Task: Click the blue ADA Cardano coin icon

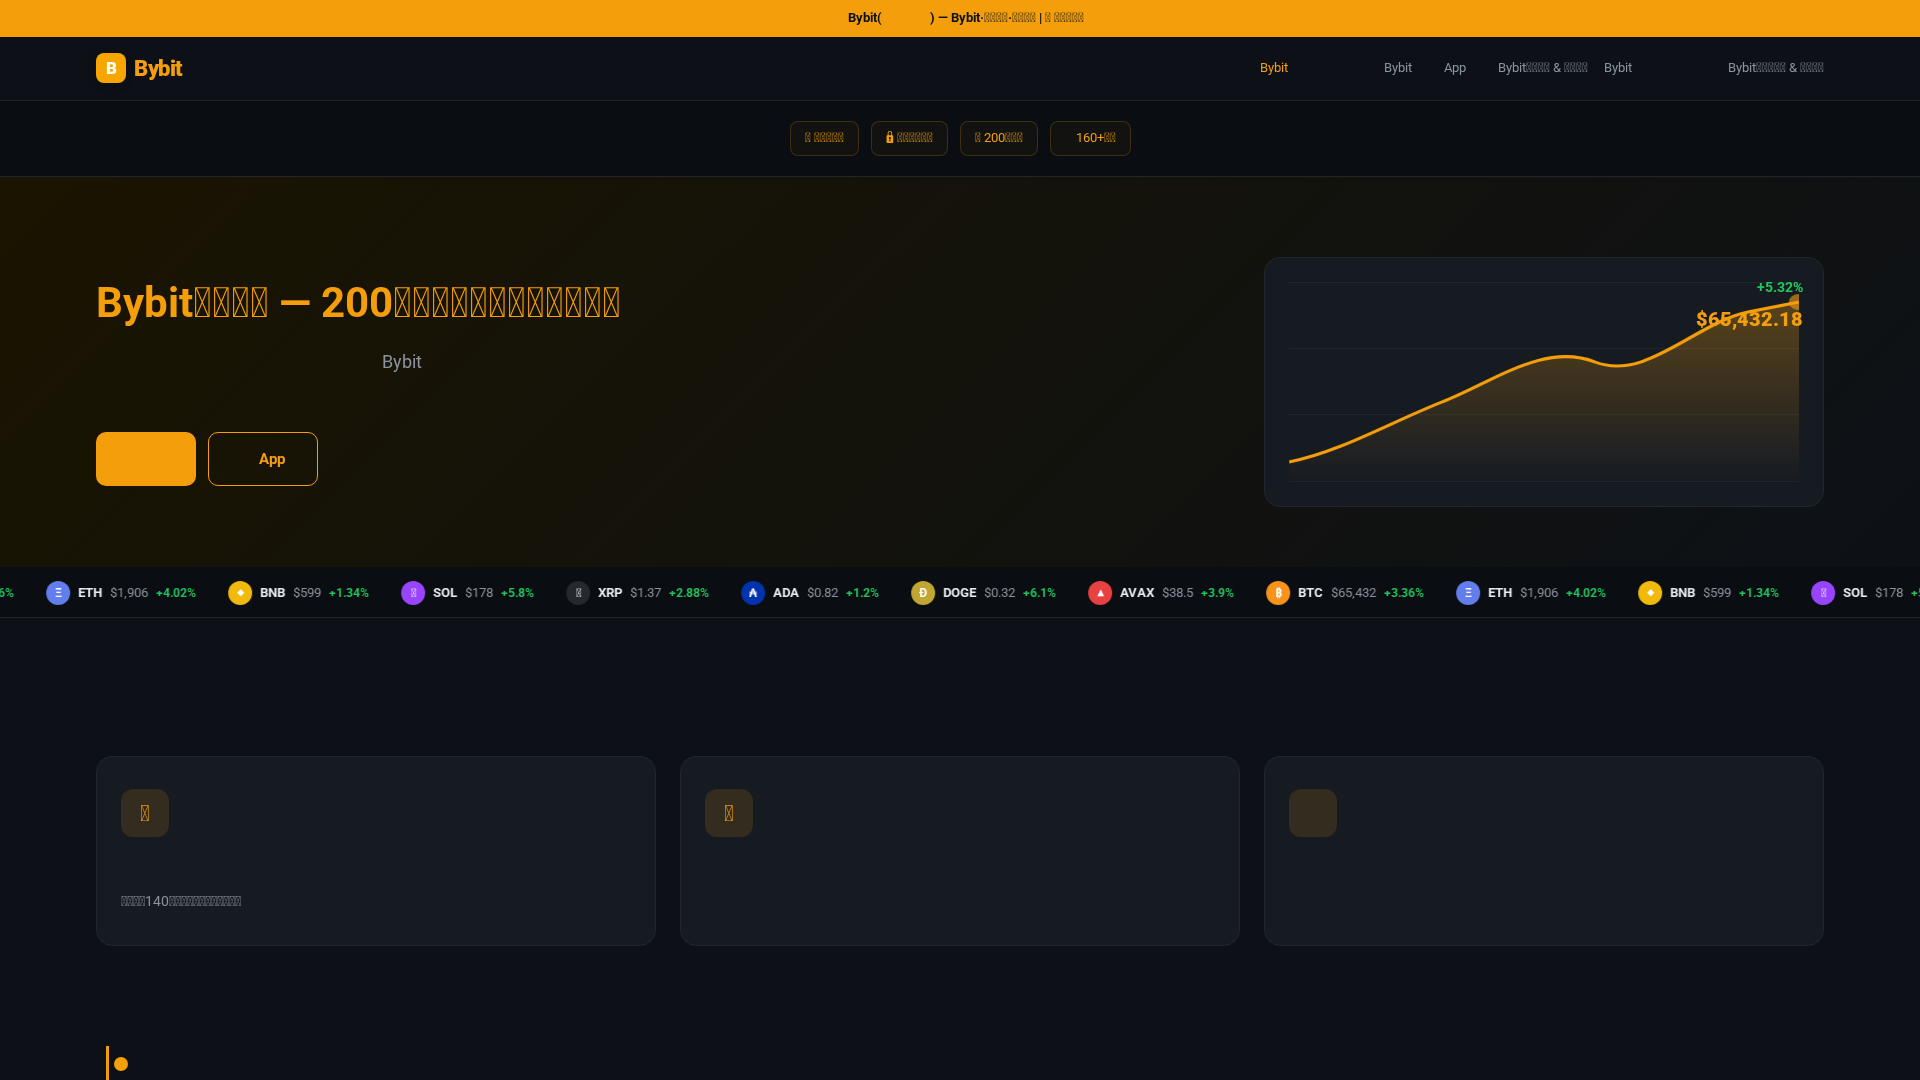Action: [753, 593]
